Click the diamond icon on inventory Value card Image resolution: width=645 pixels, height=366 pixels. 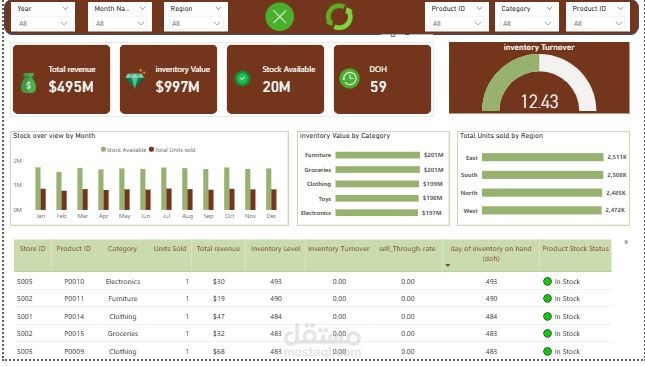(x=135, y=79)
